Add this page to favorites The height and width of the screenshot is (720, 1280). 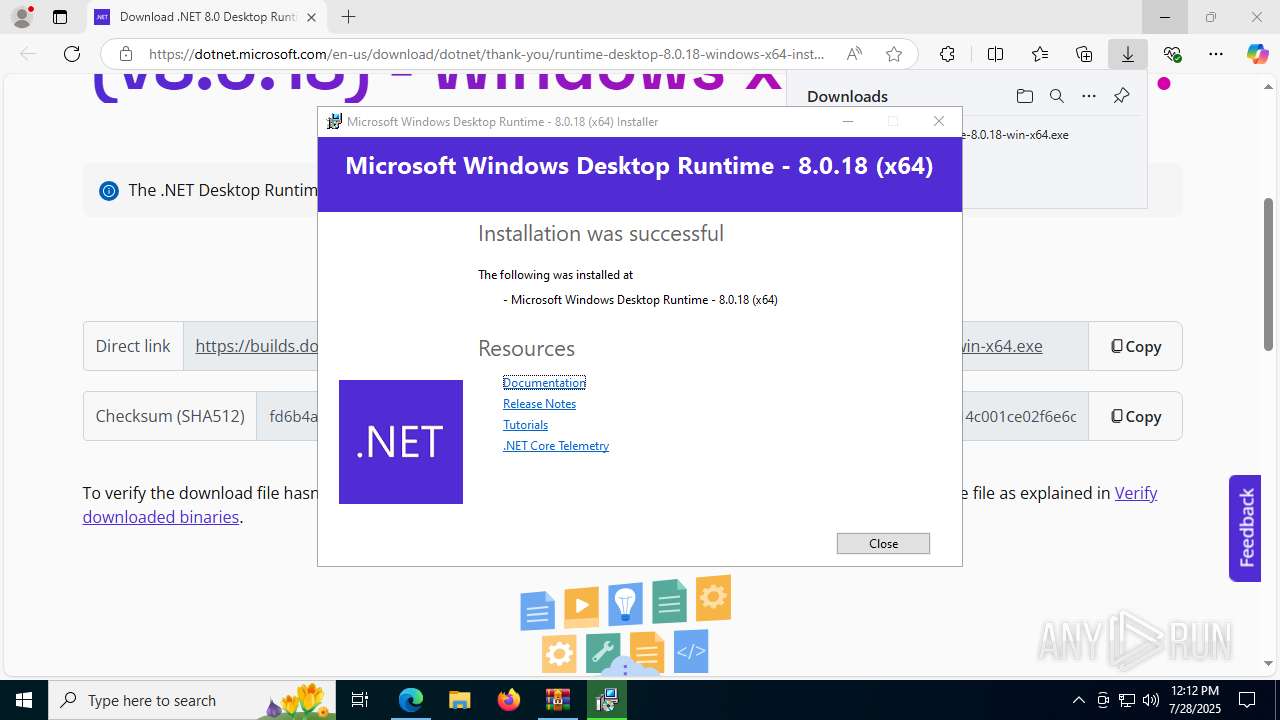894,54
